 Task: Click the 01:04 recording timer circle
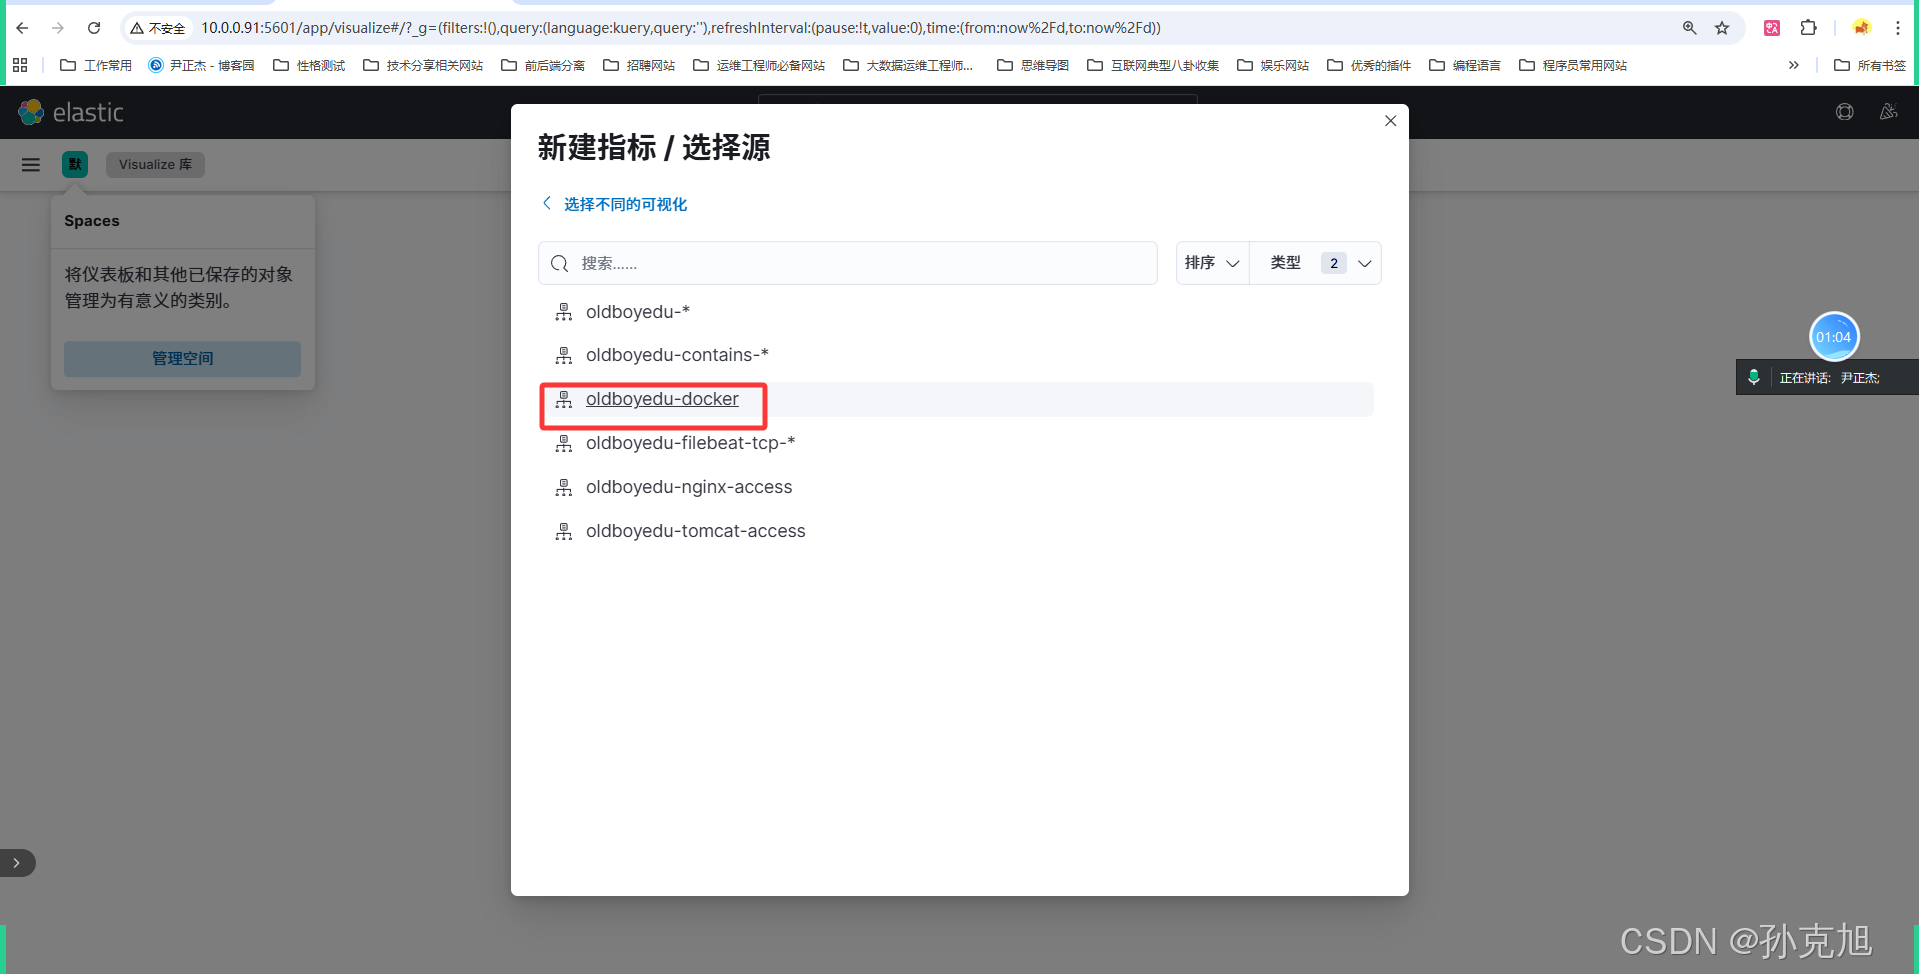[x=1834, y=337]
